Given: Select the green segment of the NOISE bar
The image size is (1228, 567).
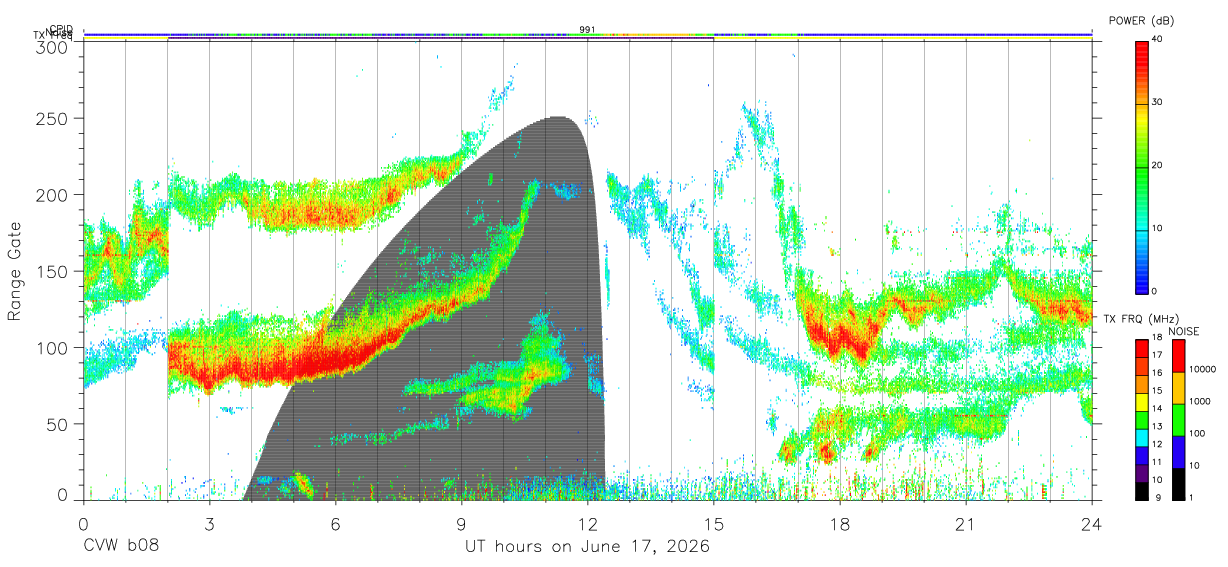Looking at the screenshot, I should [x=1177, y=420].
